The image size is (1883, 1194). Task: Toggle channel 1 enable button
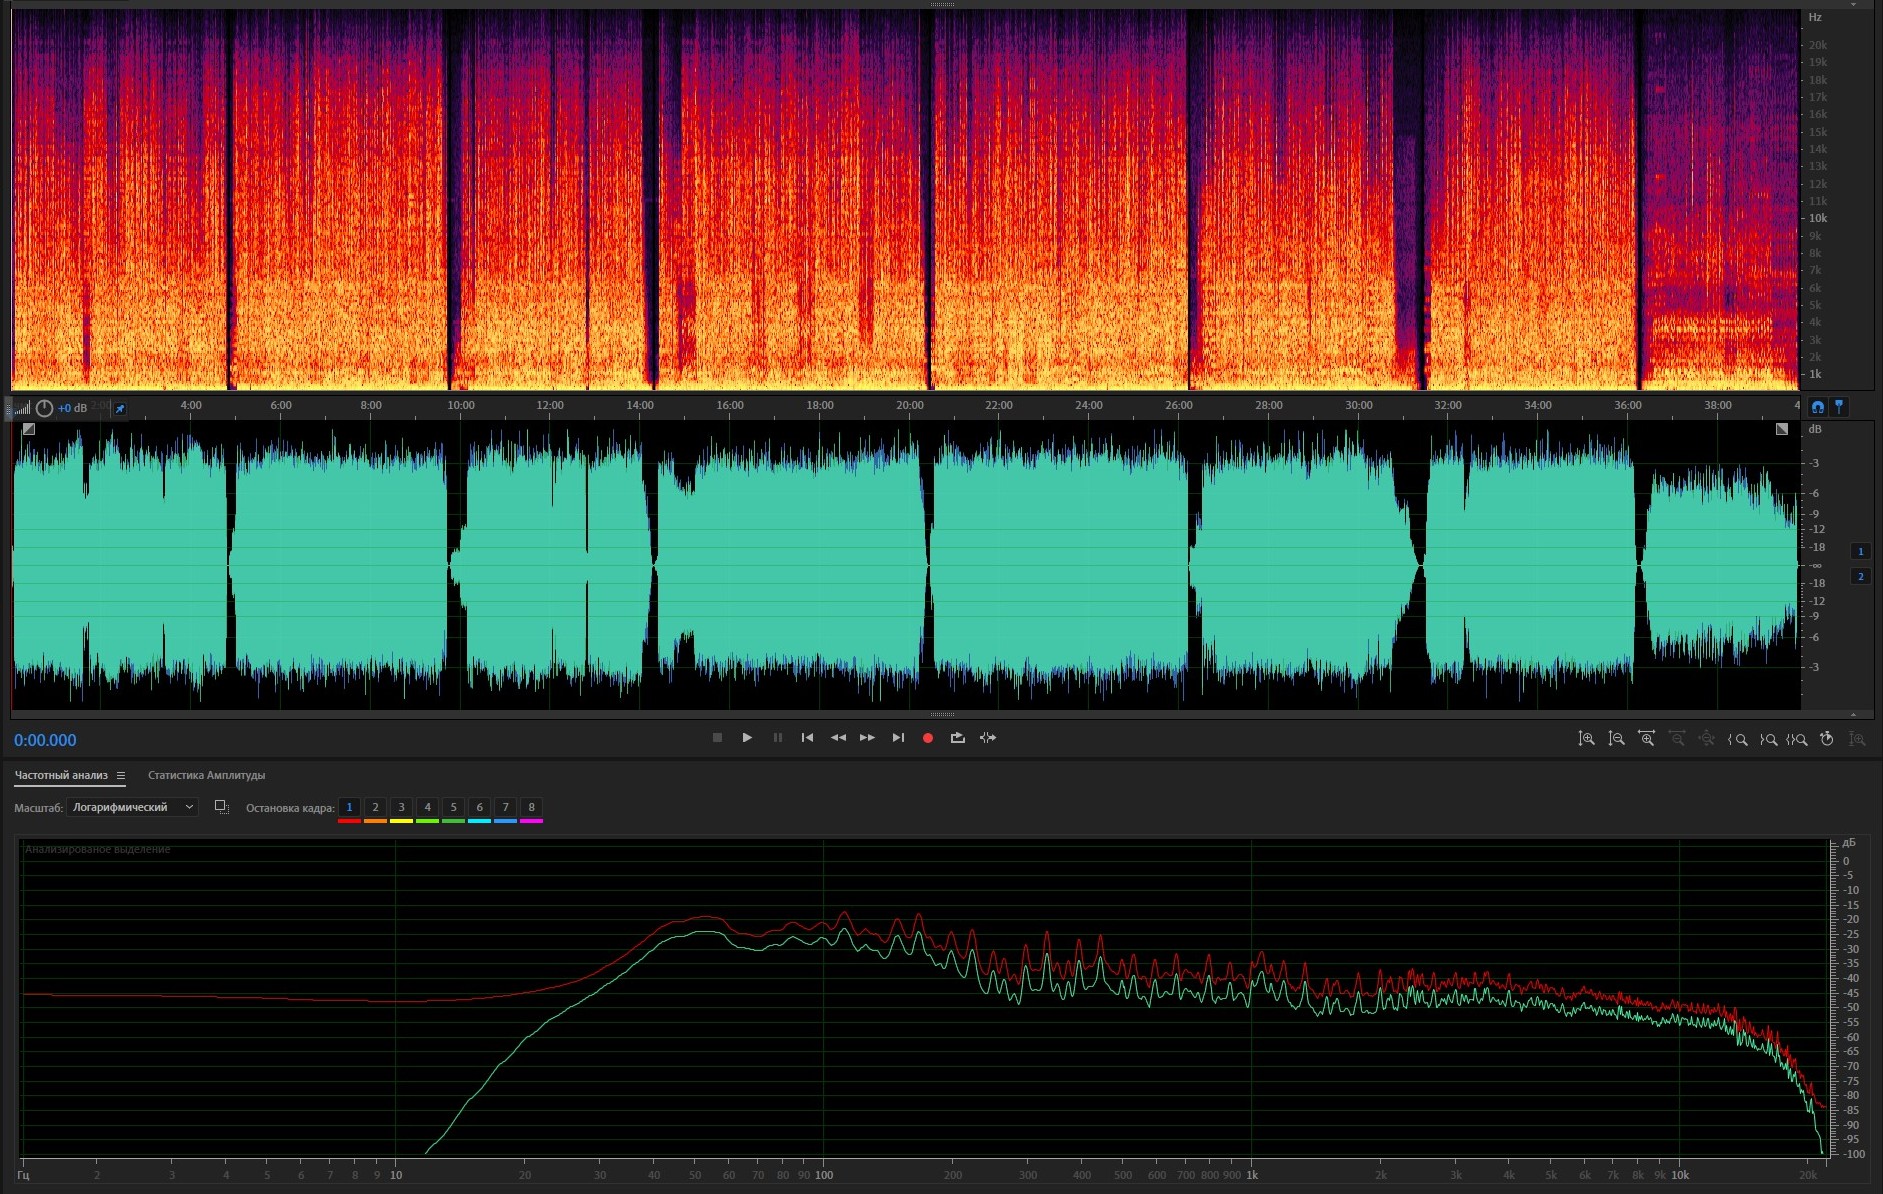click(x=1860, y=551)
